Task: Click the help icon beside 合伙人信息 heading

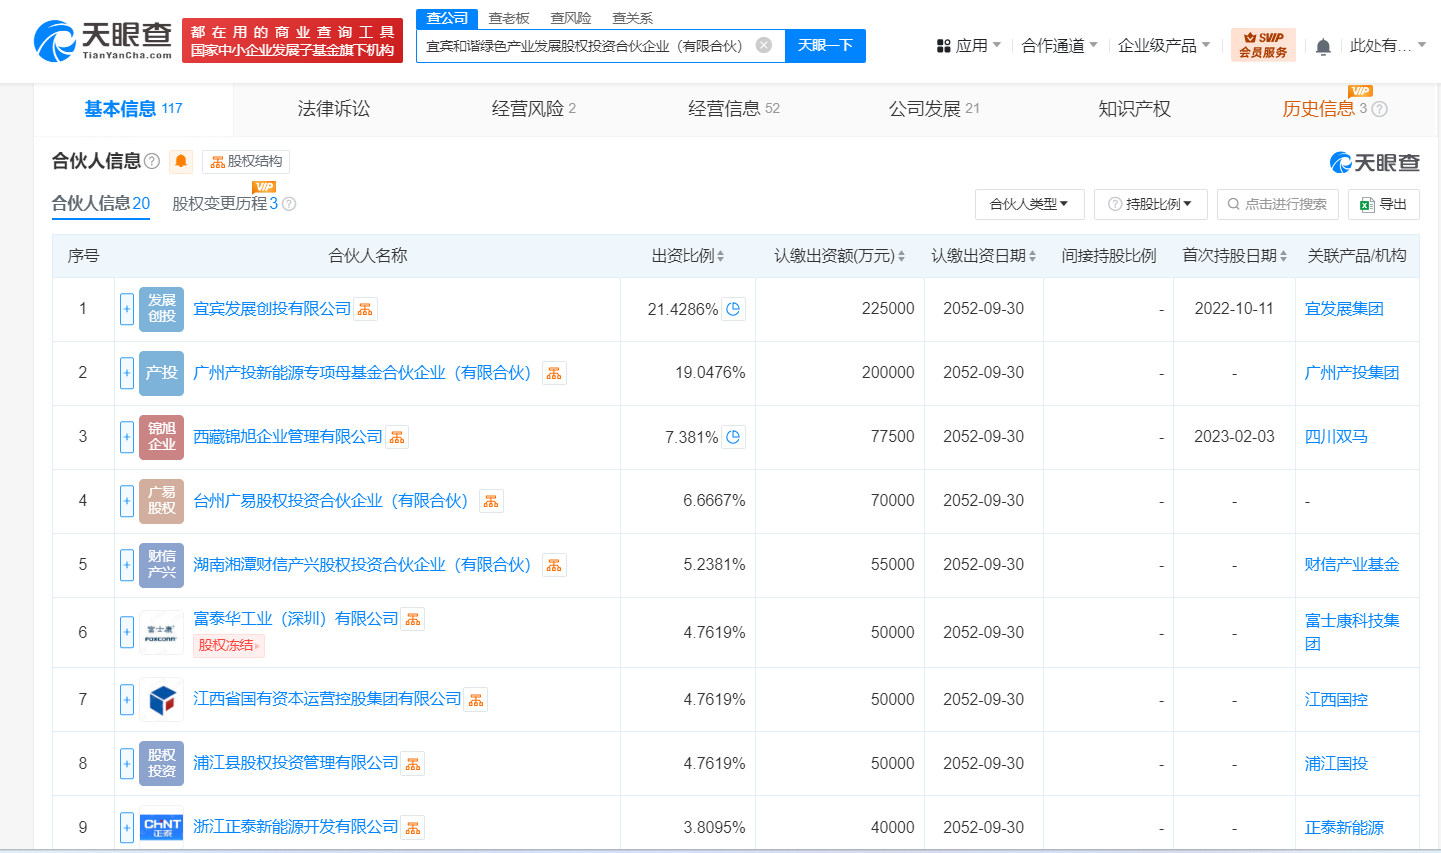Action: (x=152, y=161)
